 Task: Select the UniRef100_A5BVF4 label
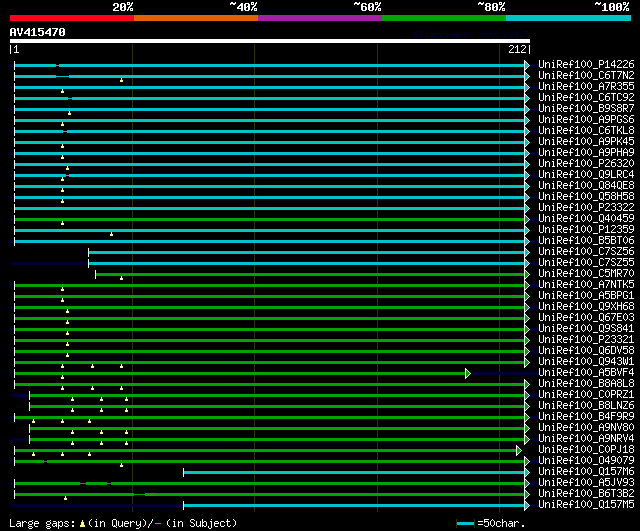[x=586, y=373]
